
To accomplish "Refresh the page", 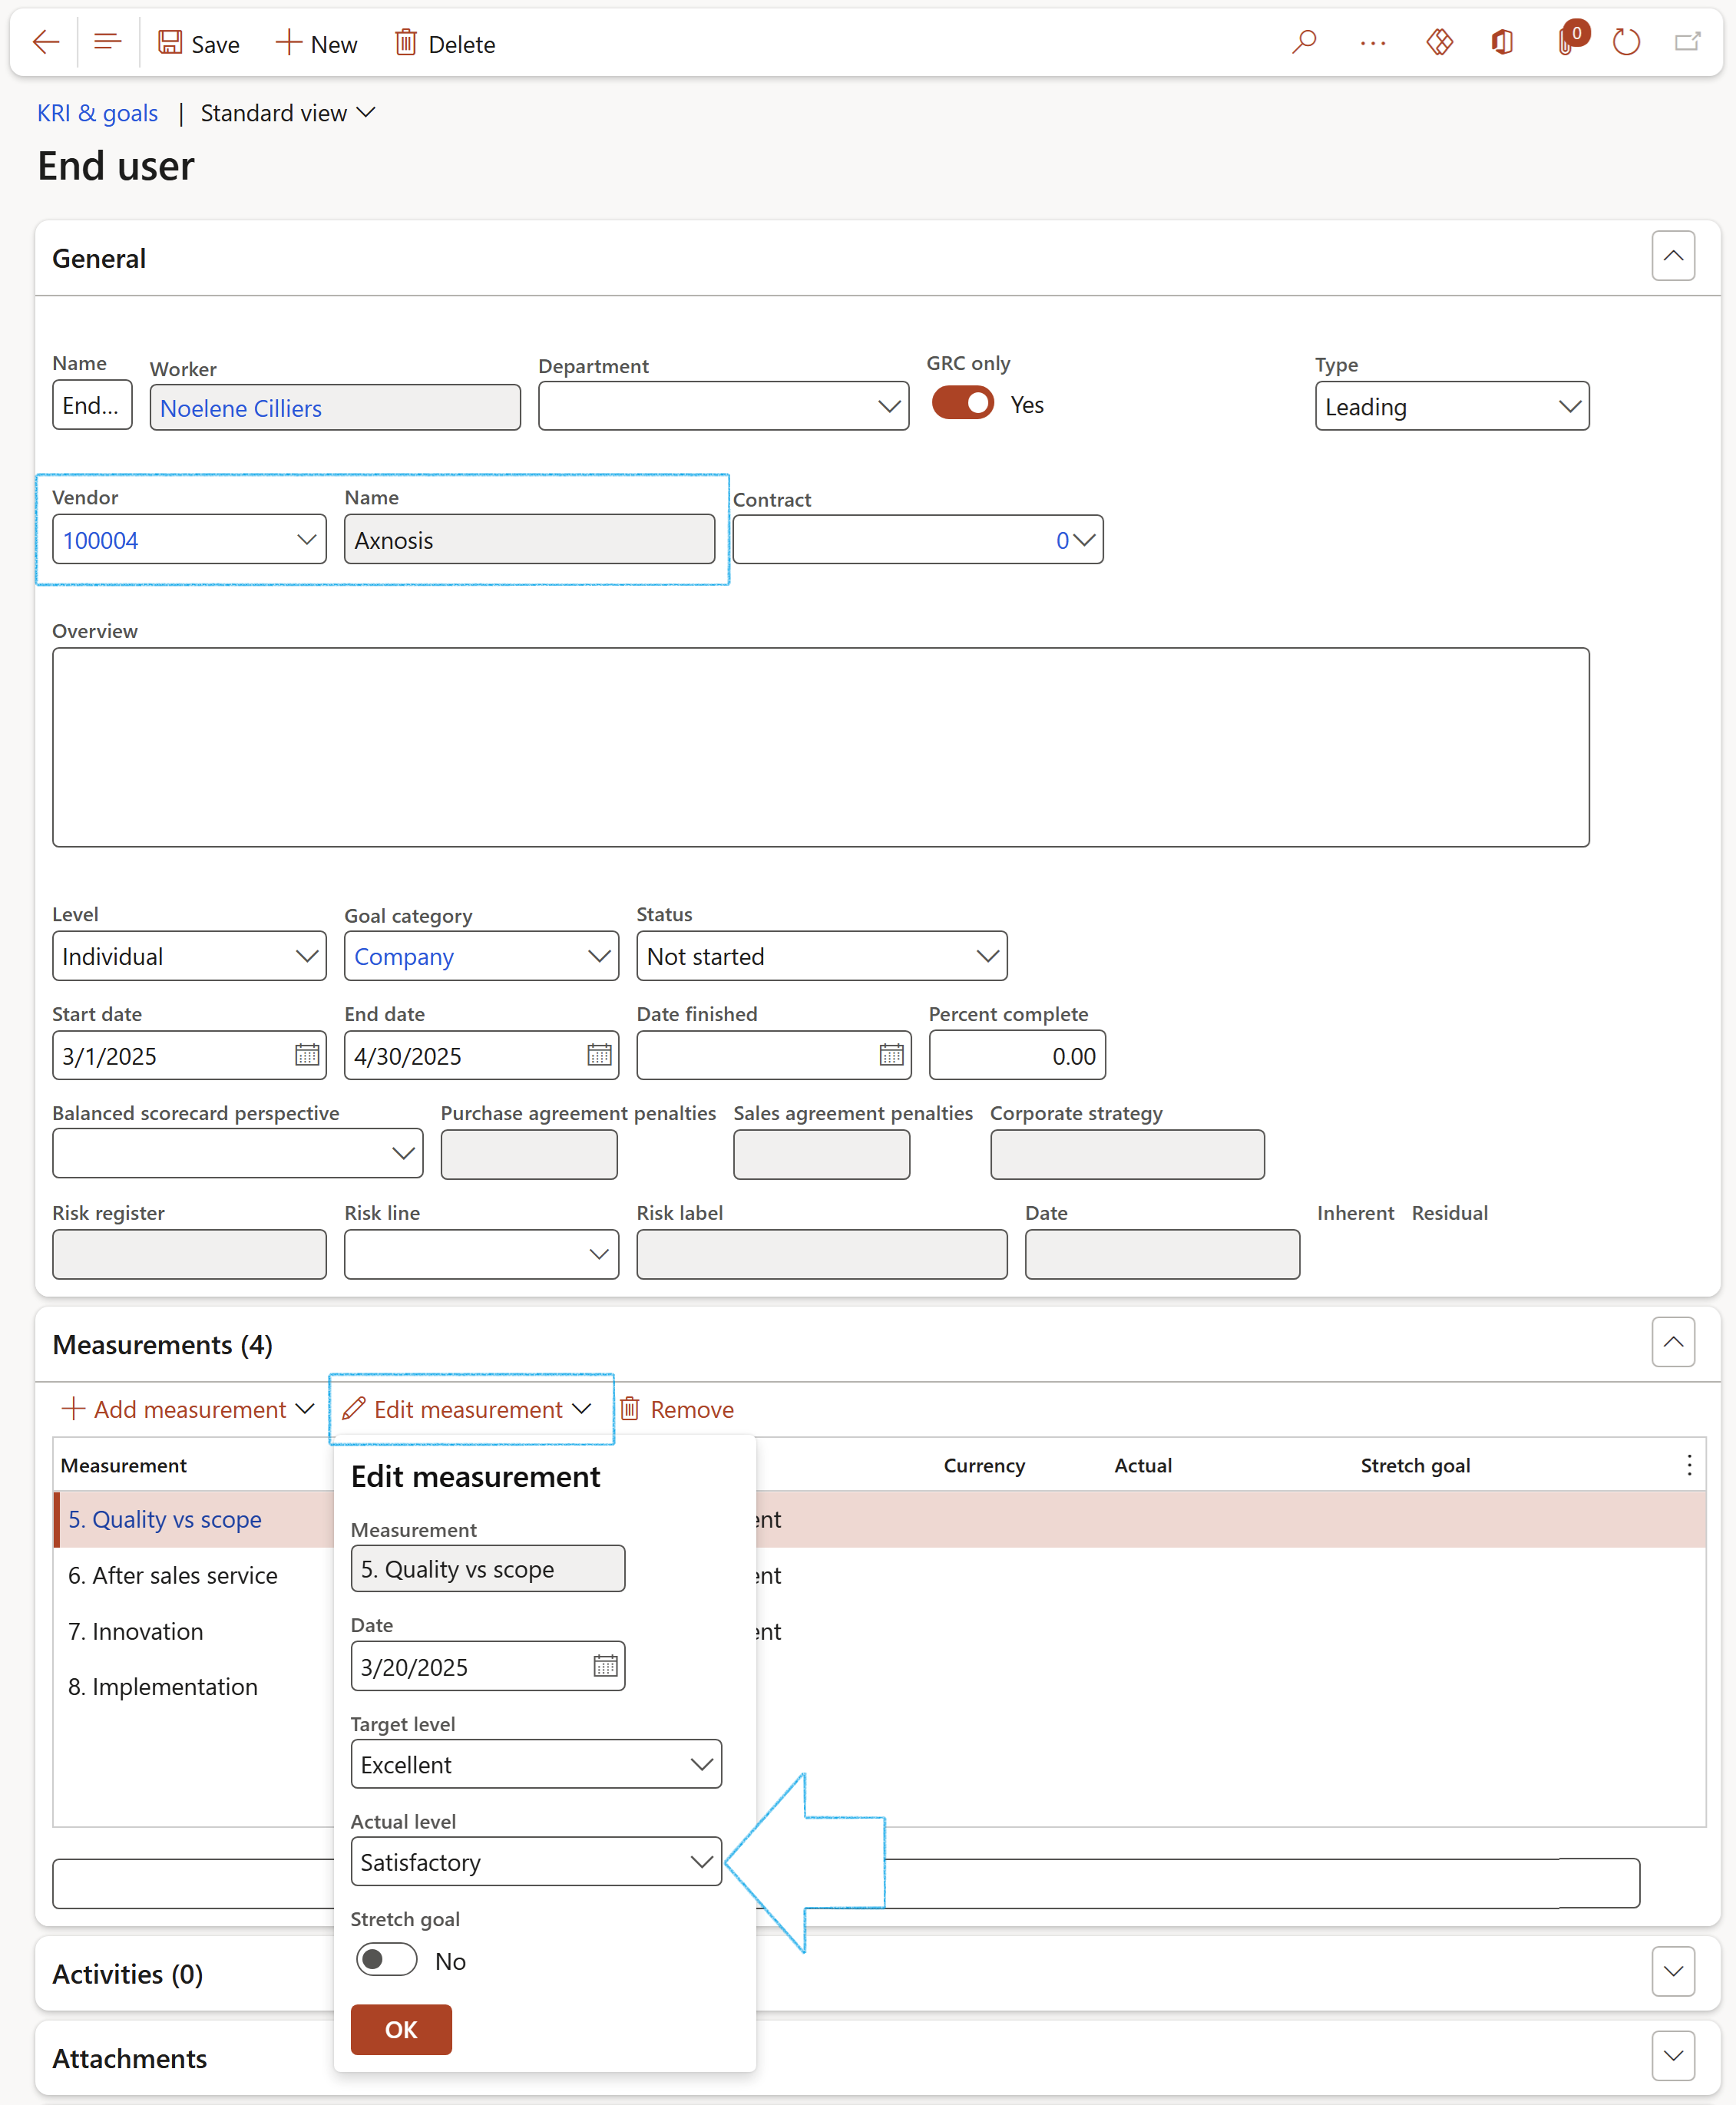I will pos(1626,43).
